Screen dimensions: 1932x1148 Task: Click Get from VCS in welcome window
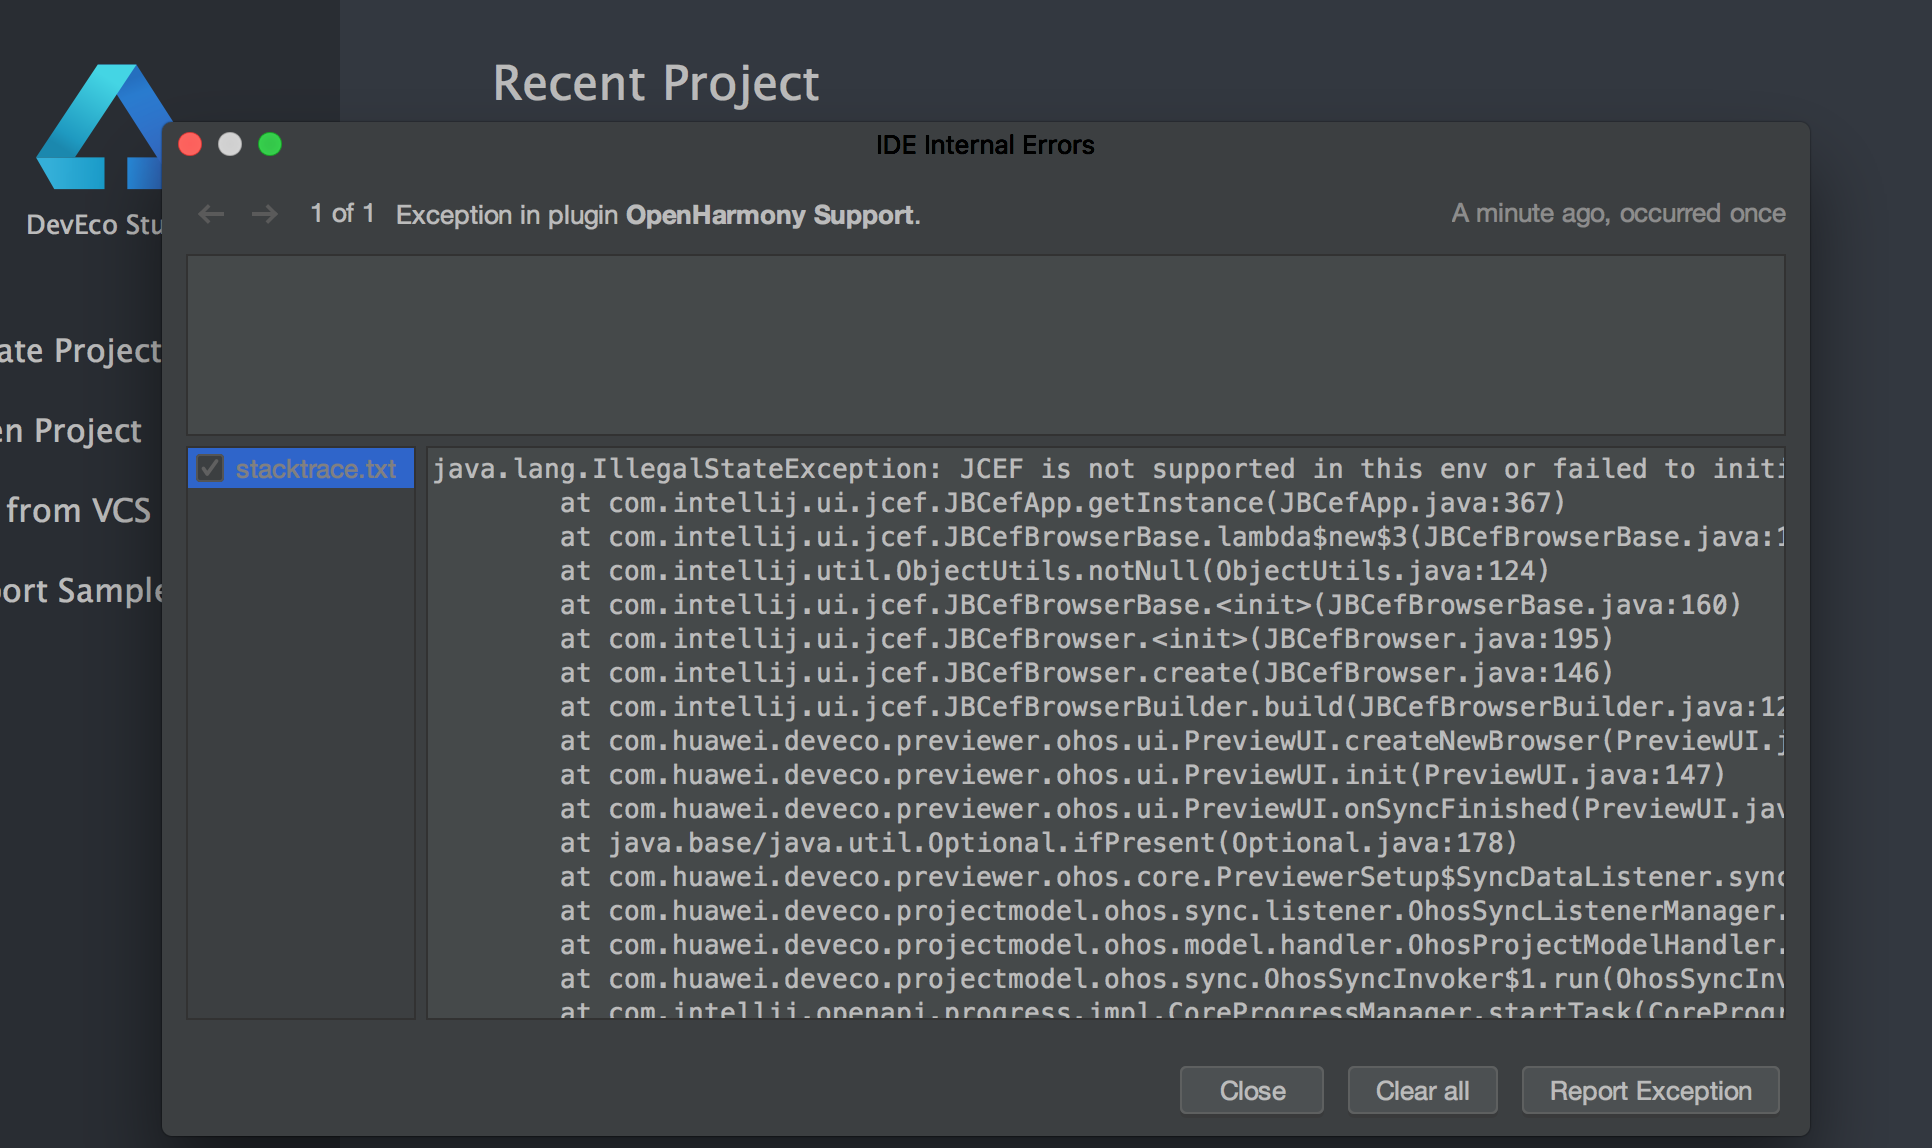pos(77,511)
